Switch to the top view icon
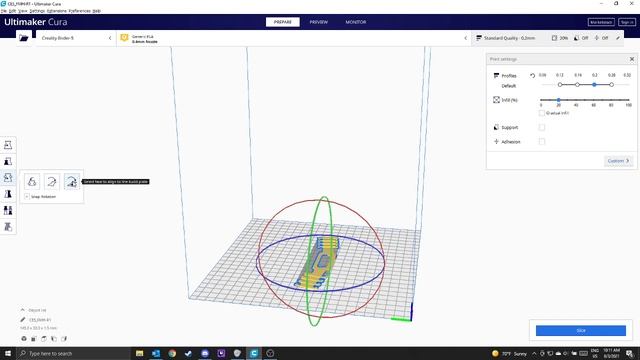This screenshot has width=640, height=360. pyautogui.click(x=44, y=339)
